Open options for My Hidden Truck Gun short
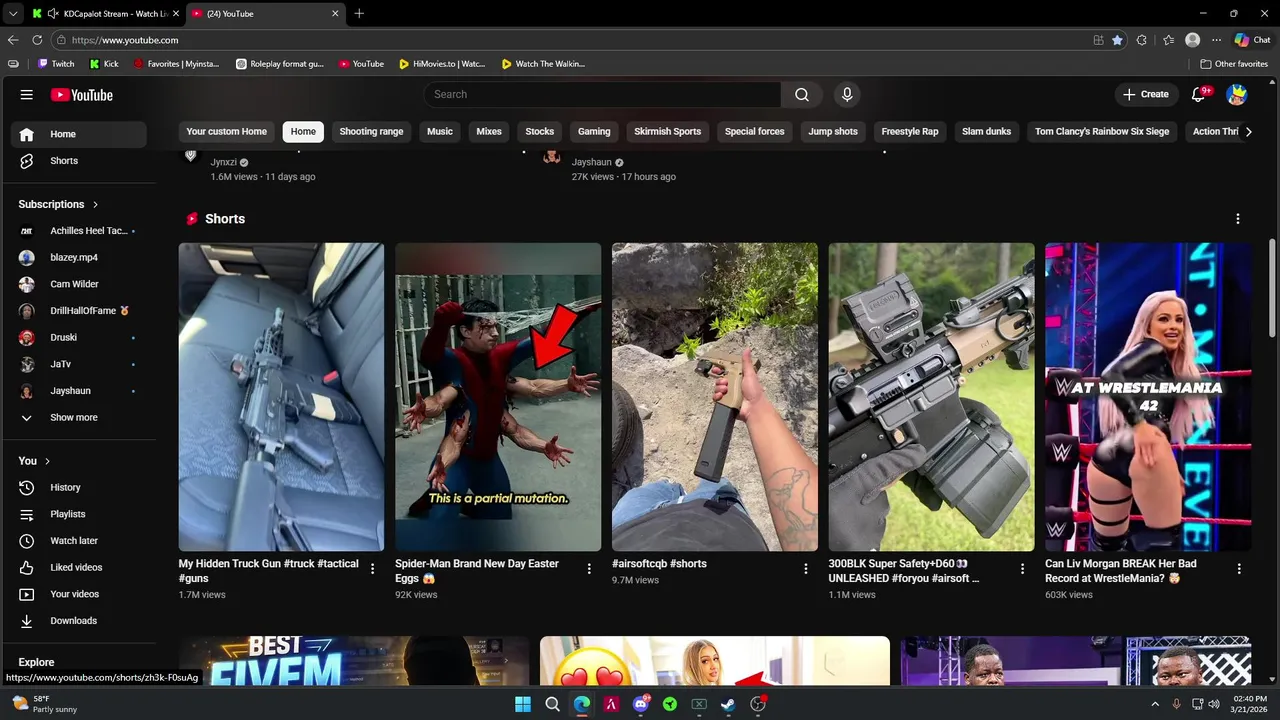The width and height of the screenshot is (1280, 720). click(373, 569)
